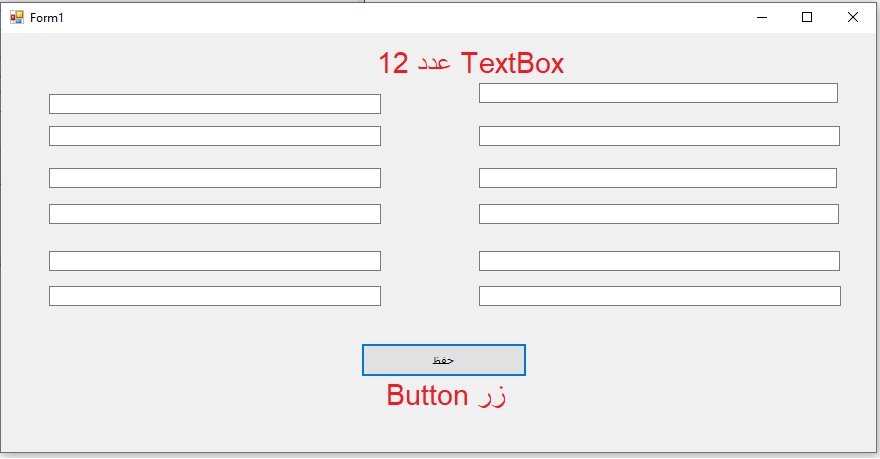This screenshot has width=880, height=459.
Task: Focus the second text box in left column
Action: pyautogui.click(x=214, y=136)
